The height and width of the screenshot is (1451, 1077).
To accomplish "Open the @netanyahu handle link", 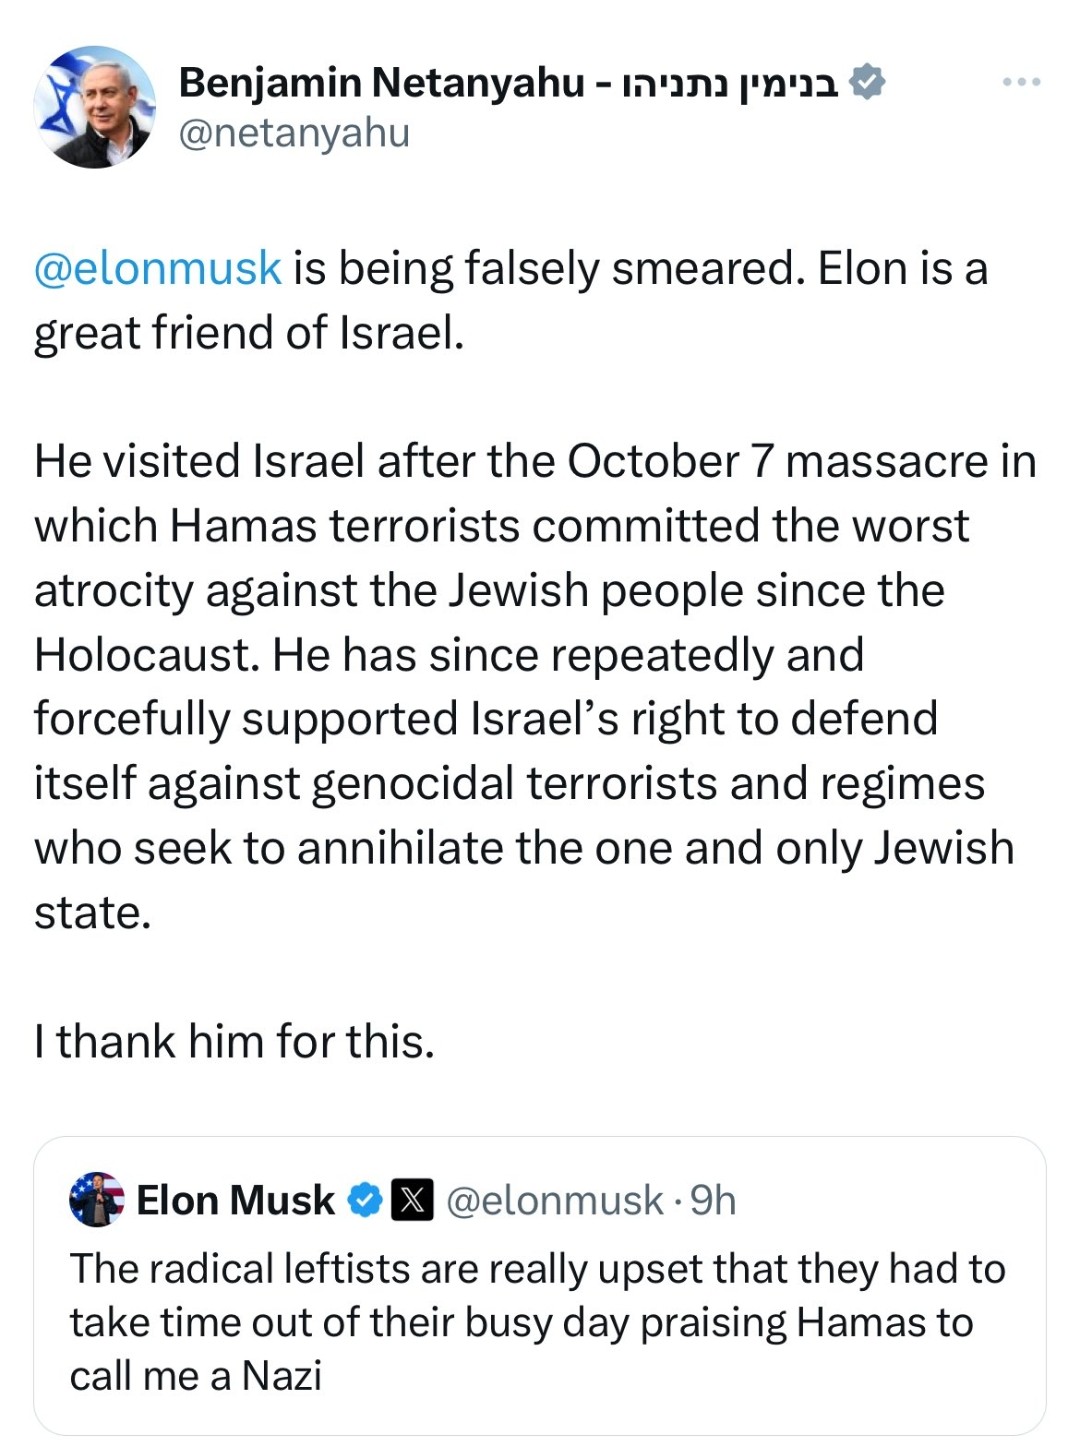I will (293, 133).
